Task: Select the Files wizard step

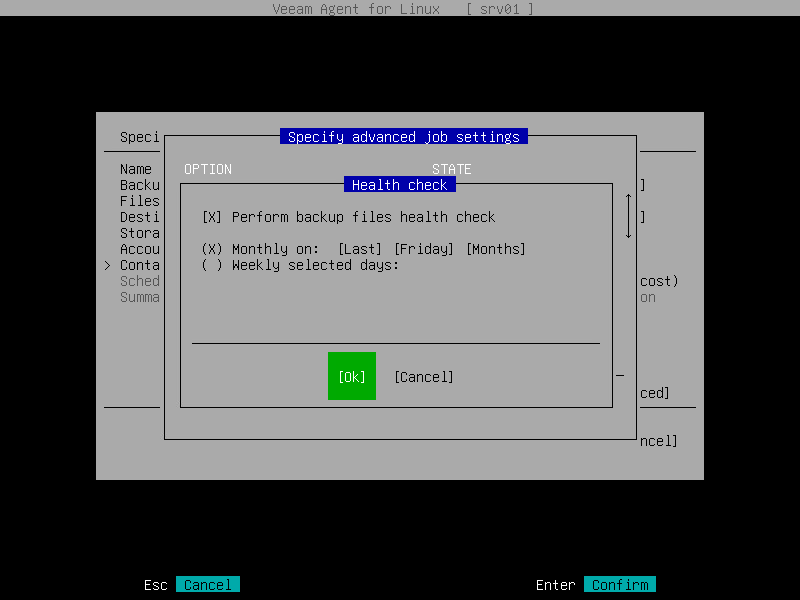Action: (x=140, y=201)
